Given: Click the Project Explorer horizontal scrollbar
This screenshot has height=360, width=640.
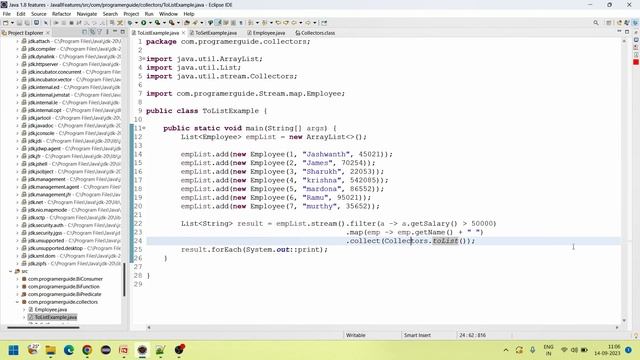Looking at the screenshot, I should (43, 327).
